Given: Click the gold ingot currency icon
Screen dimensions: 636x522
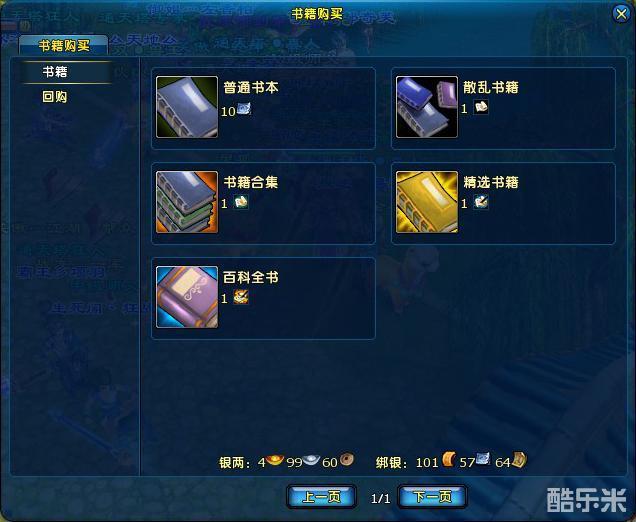Looking at the screenshot, I should click(x=275, y=460).
